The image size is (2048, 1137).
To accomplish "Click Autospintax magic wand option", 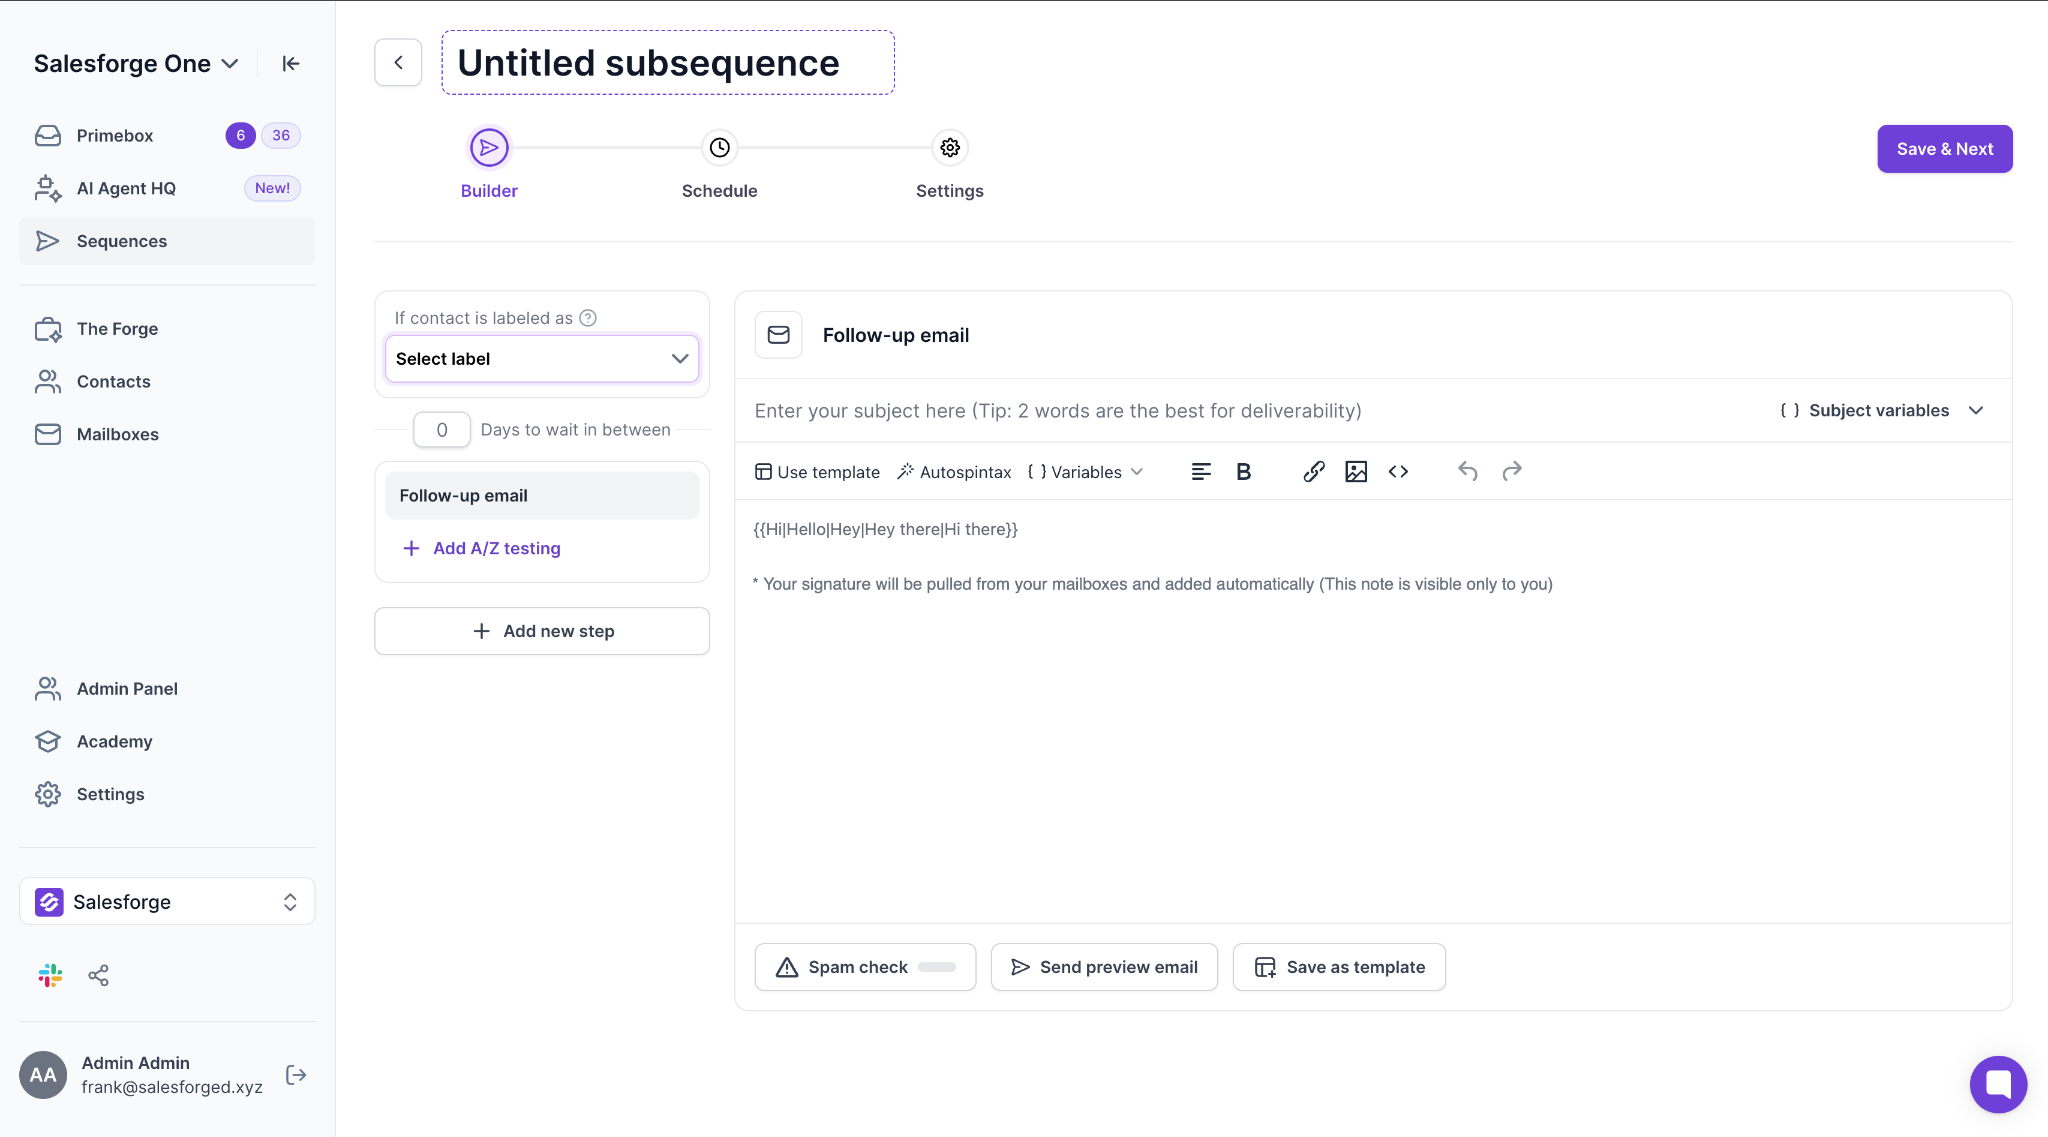I will point(954,472).
